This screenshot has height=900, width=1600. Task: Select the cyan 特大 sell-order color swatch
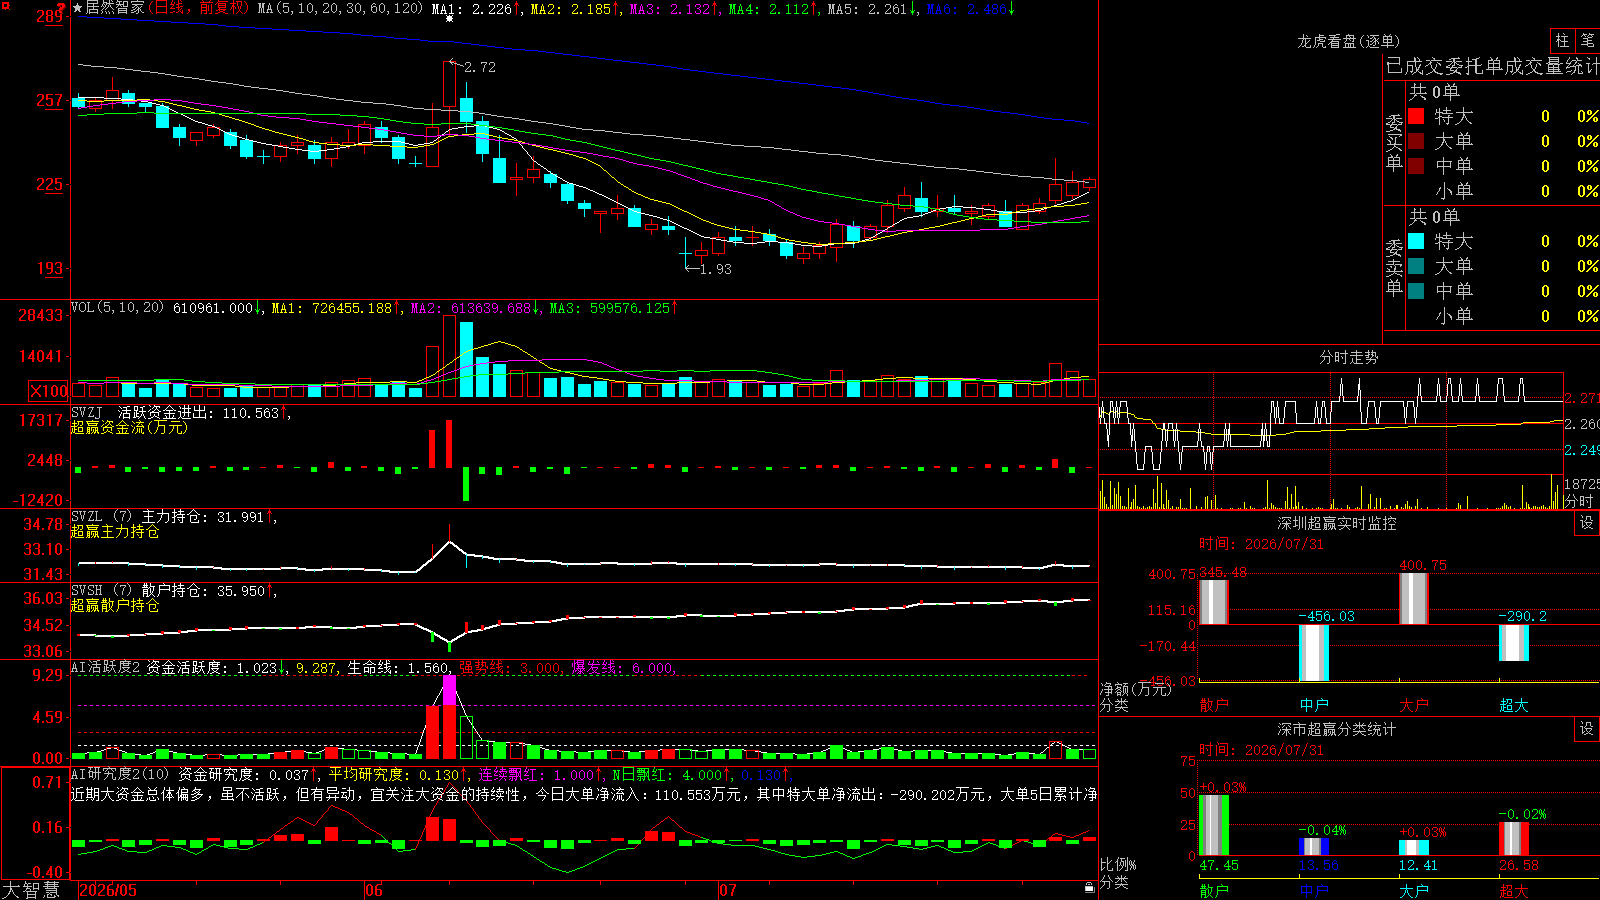tap(1416, 241)
